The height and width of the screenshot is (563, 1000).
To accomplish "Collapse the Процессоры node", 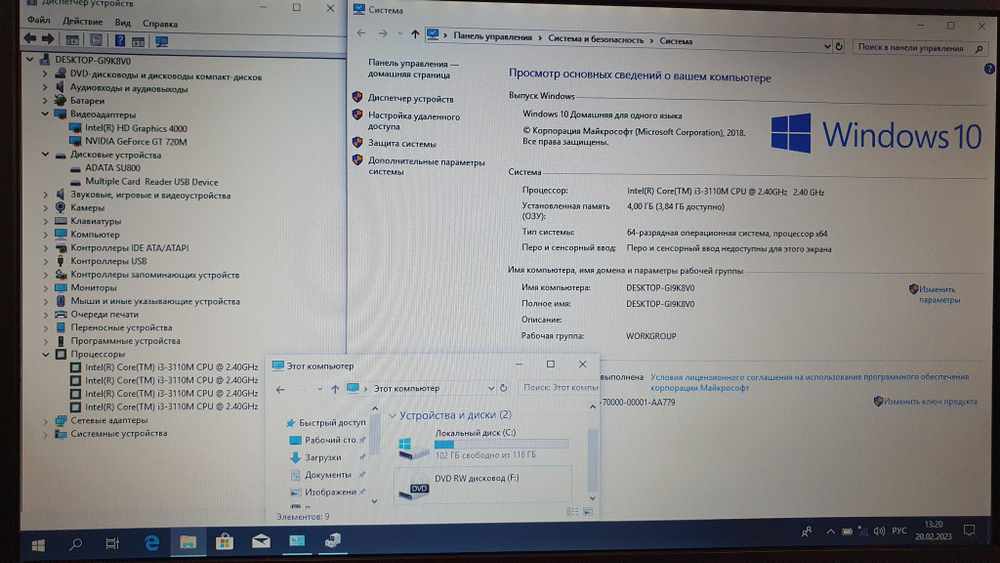I will tap(45, 354).
